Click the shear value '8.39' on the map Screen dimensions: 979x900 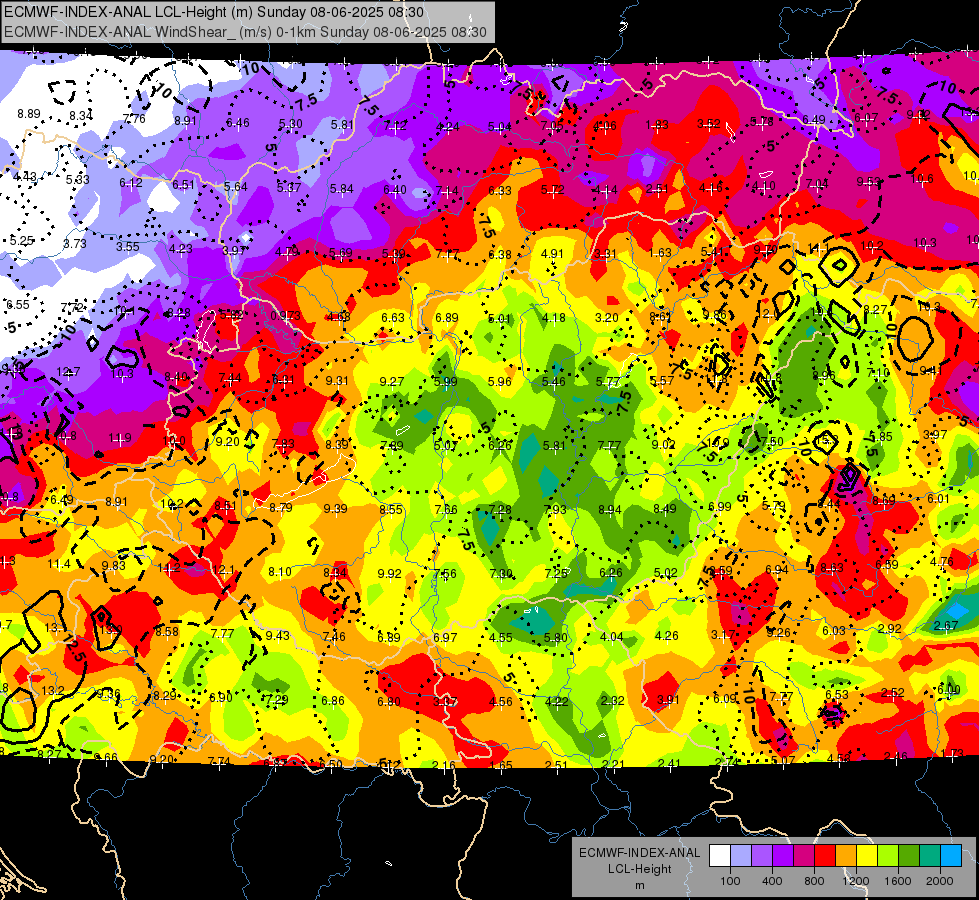337,445
